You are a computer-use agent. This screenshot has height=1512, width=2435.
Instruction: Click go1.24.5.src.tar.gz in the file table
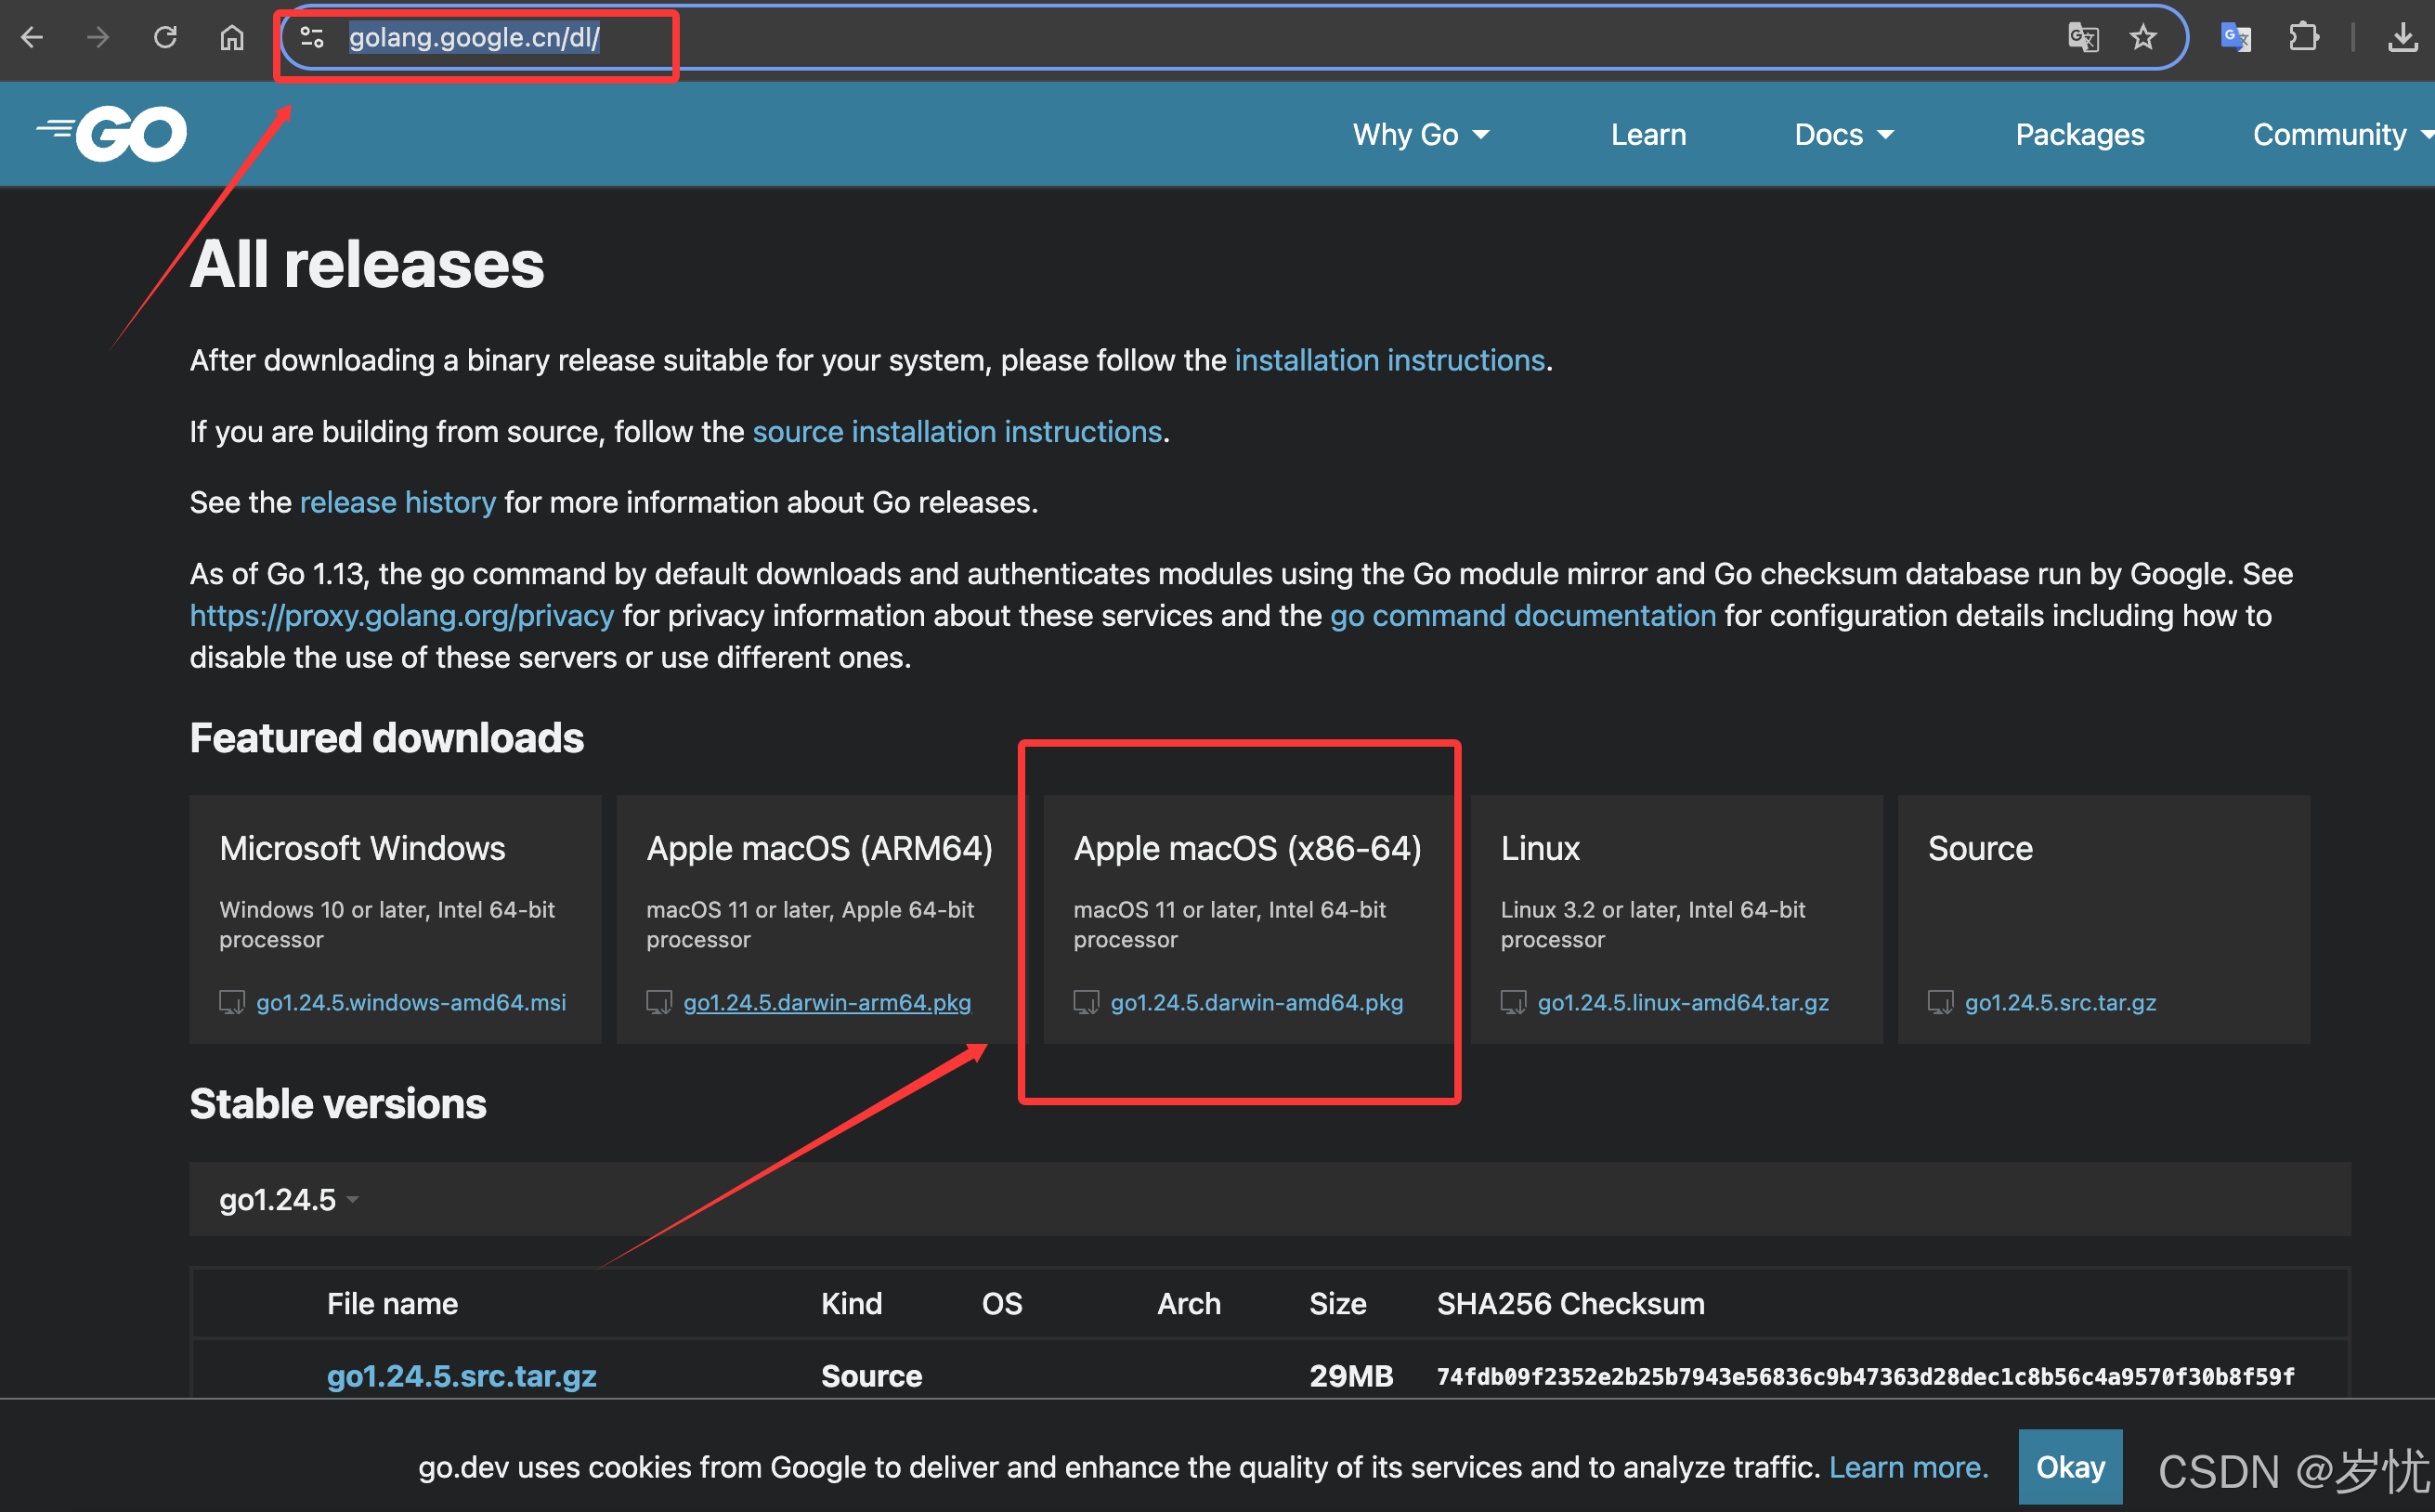461,1376
